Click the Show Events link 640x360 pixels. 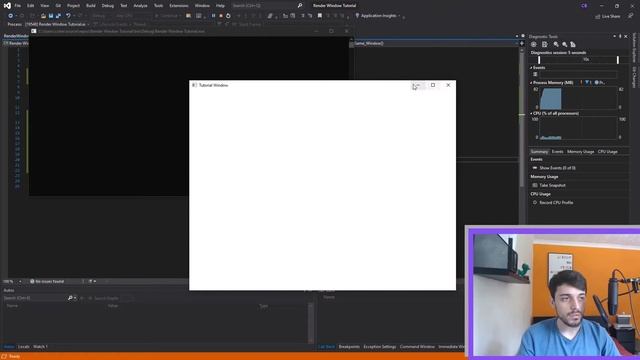[x=557, y=168]
